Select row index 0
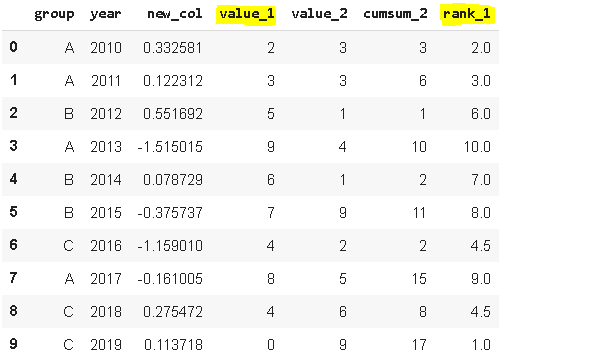The height and width of the screenshot is (361, 594). (13, 47)
